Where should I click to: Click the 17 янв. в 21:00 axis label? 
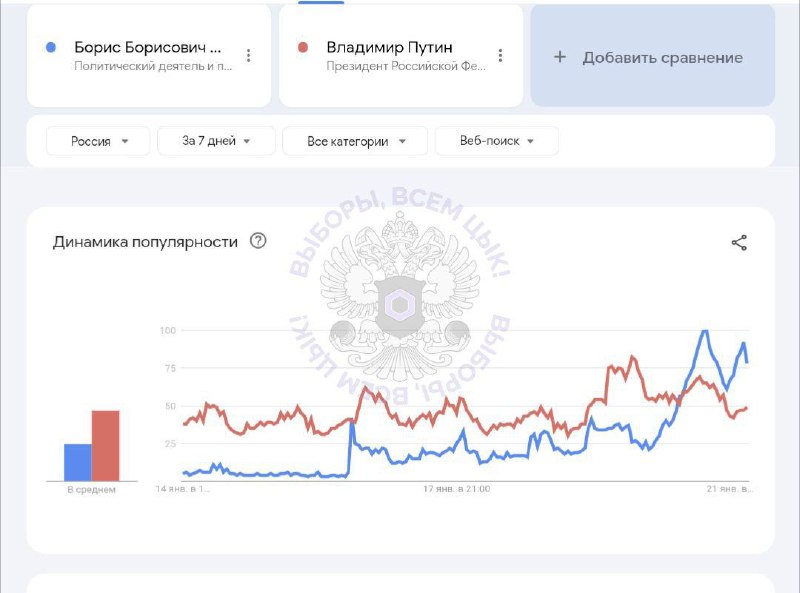[x=457, y=489]
